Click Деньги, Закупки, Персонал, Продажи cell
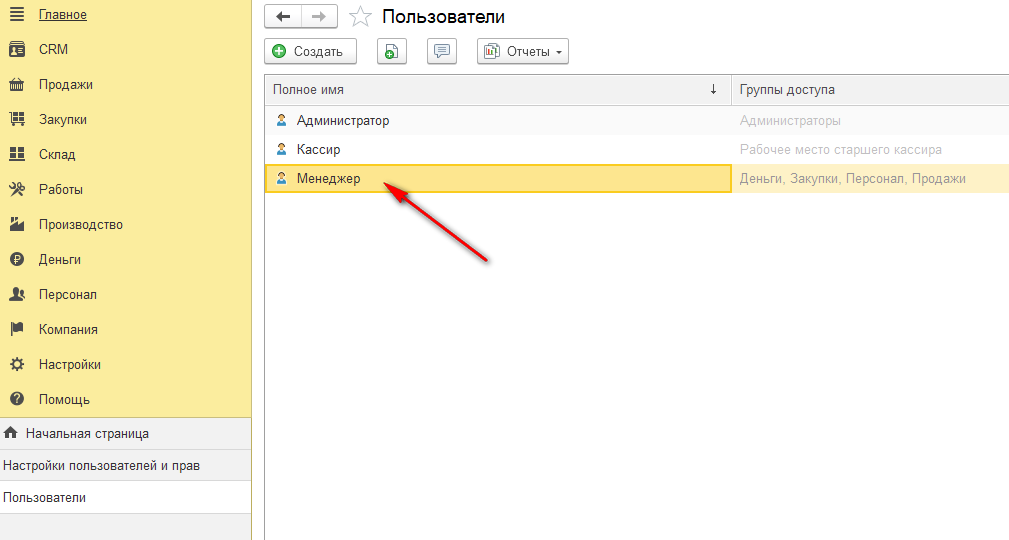This screenshot has height=540, width=1009. [870, 178]
